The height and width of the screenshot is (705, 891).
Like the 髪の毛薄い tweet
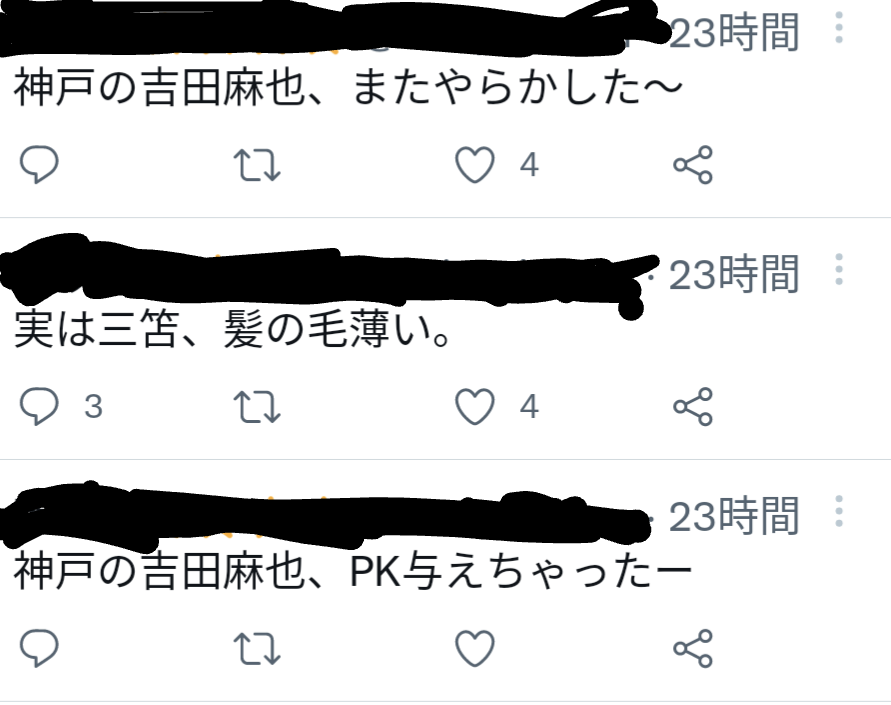[x=474, y=407]
